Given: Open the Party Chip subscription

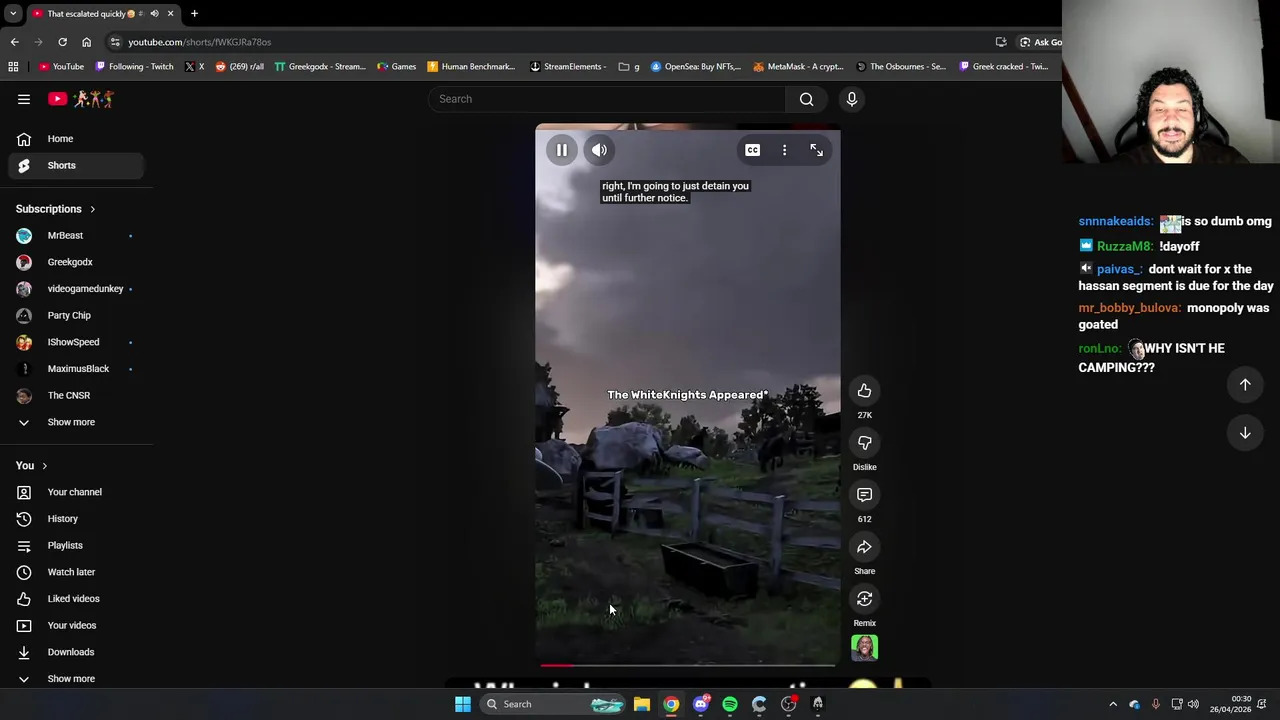Looking at the screenshot, I should click(76, 315).
